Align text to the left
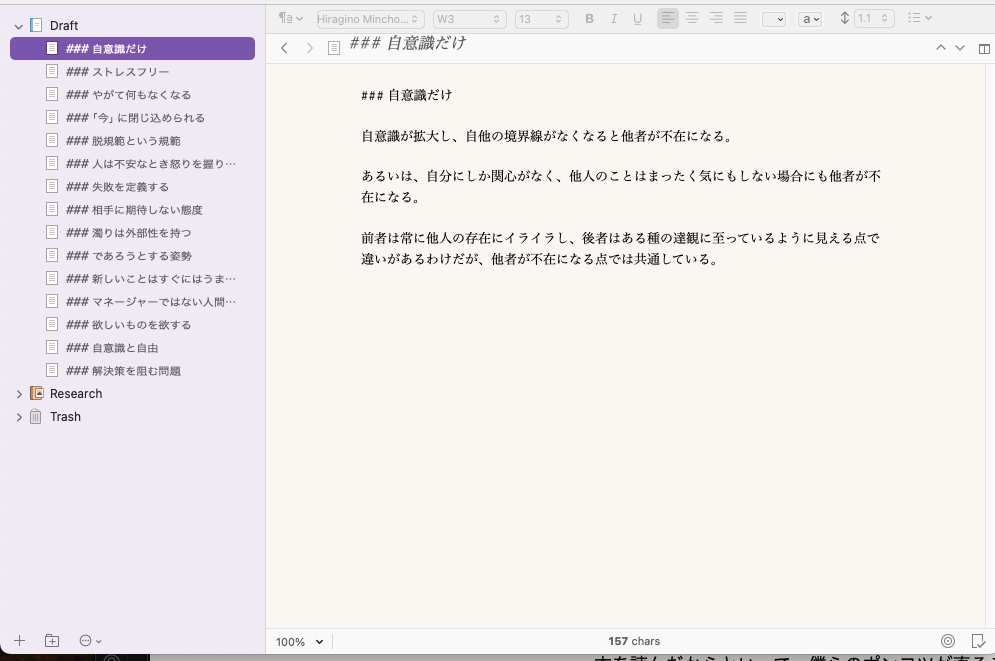Image resolution: width=995 pixels, height=661 pixels. (x=667, y=18)
